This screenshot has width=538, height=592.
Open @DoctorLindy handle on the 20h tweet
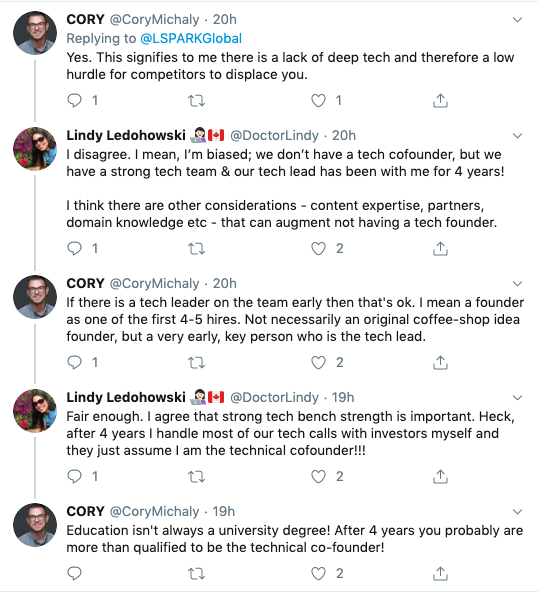pos(274,135)
